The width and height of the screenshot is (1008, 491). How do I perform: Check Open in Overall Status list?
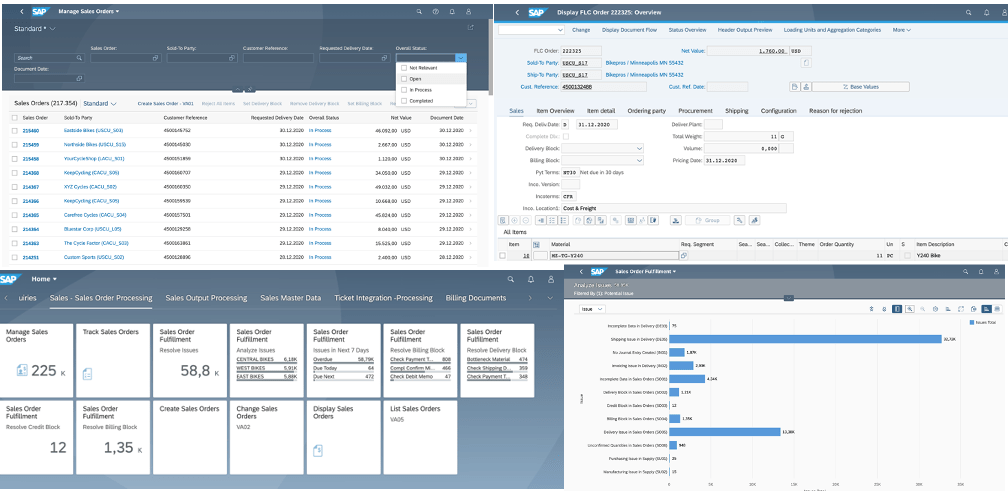pos(404,78)
